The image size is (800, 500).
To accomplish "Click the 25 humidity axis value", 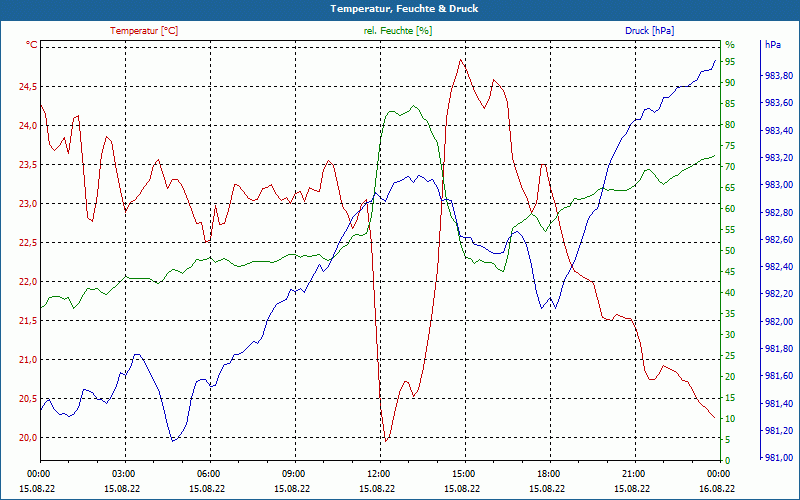I will coord(730,356).
